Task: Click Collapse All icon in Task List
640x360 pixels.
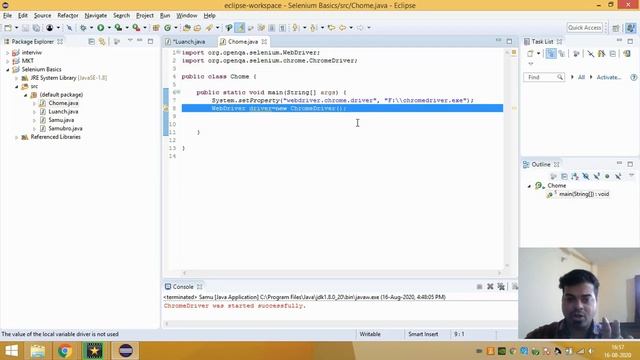Action: pos(613,53)
